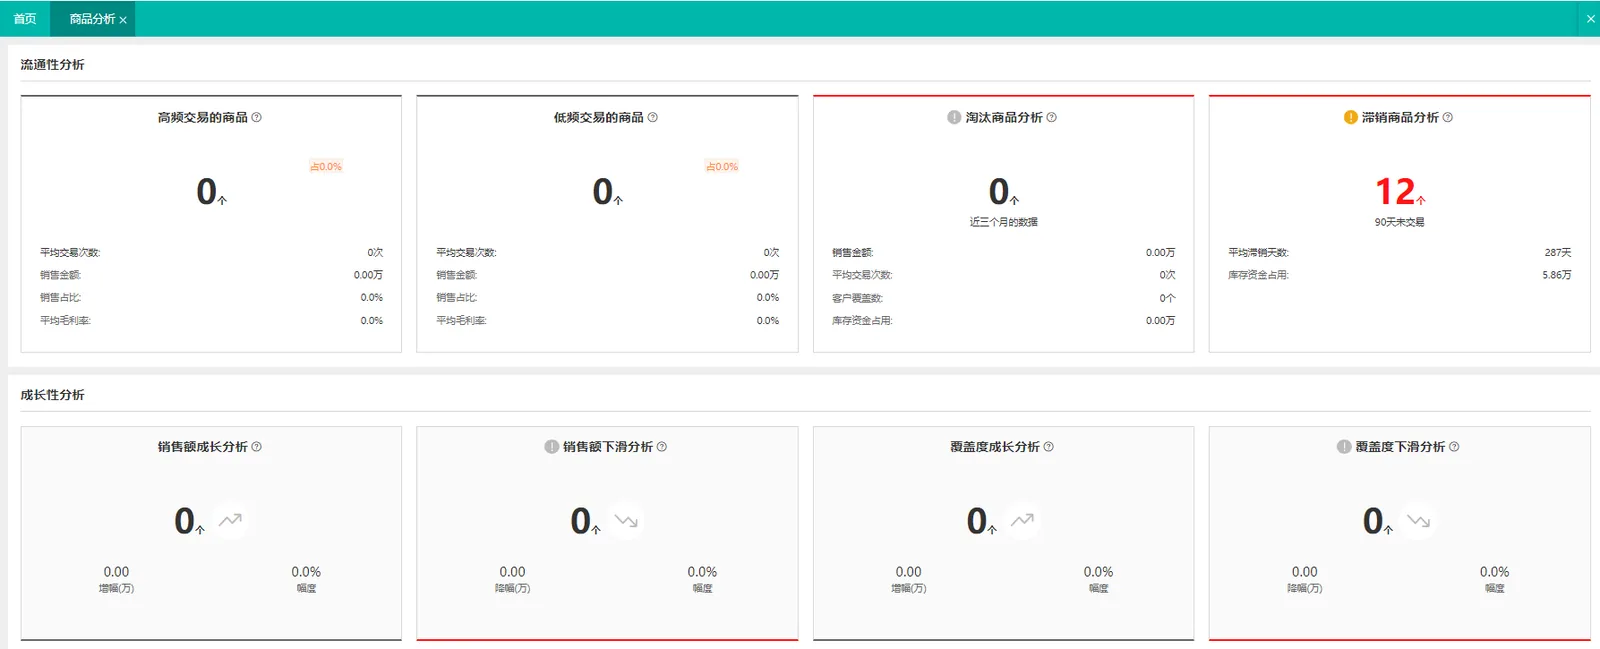Click 占0.0% badge in 低频交易的商品 card
1600x649 pixels.
[722, 167]
